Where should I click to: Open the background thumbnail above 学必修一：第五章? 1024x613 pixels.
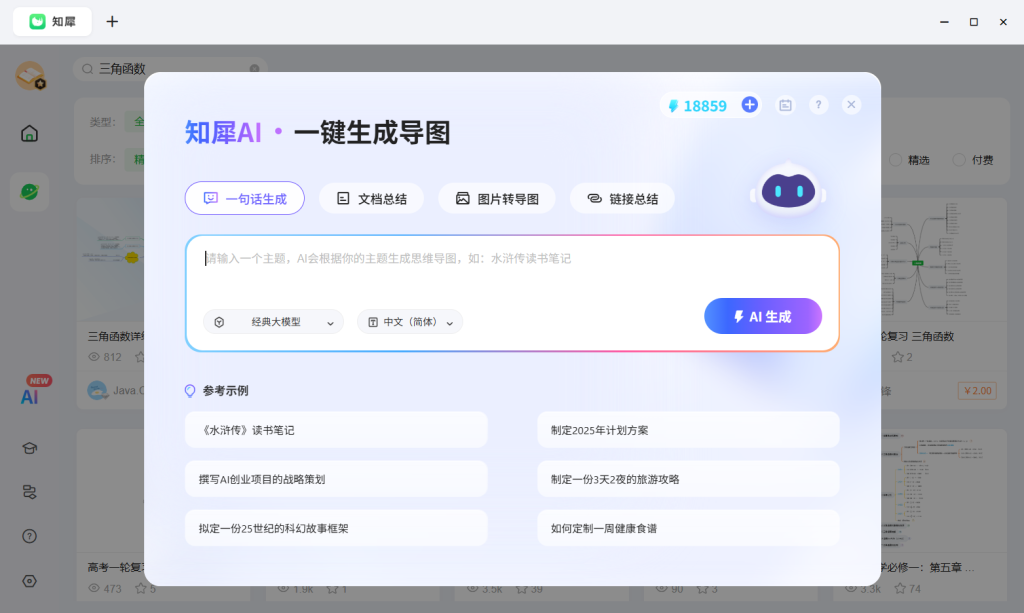tap(942, 491)
